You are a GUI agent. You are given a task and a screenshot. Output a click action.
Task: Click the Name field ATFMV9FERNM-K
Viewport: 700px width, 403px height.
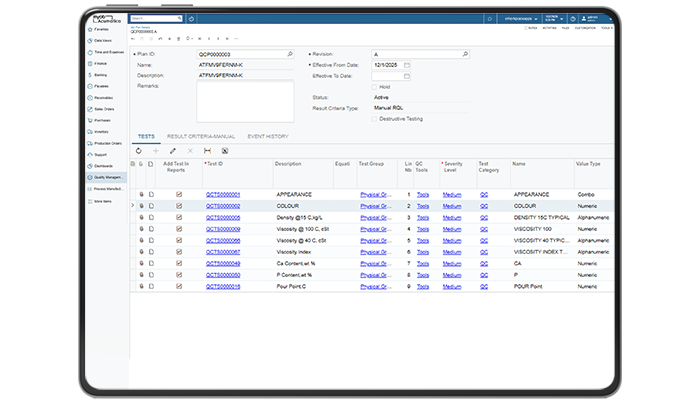[x=245, y=65]
